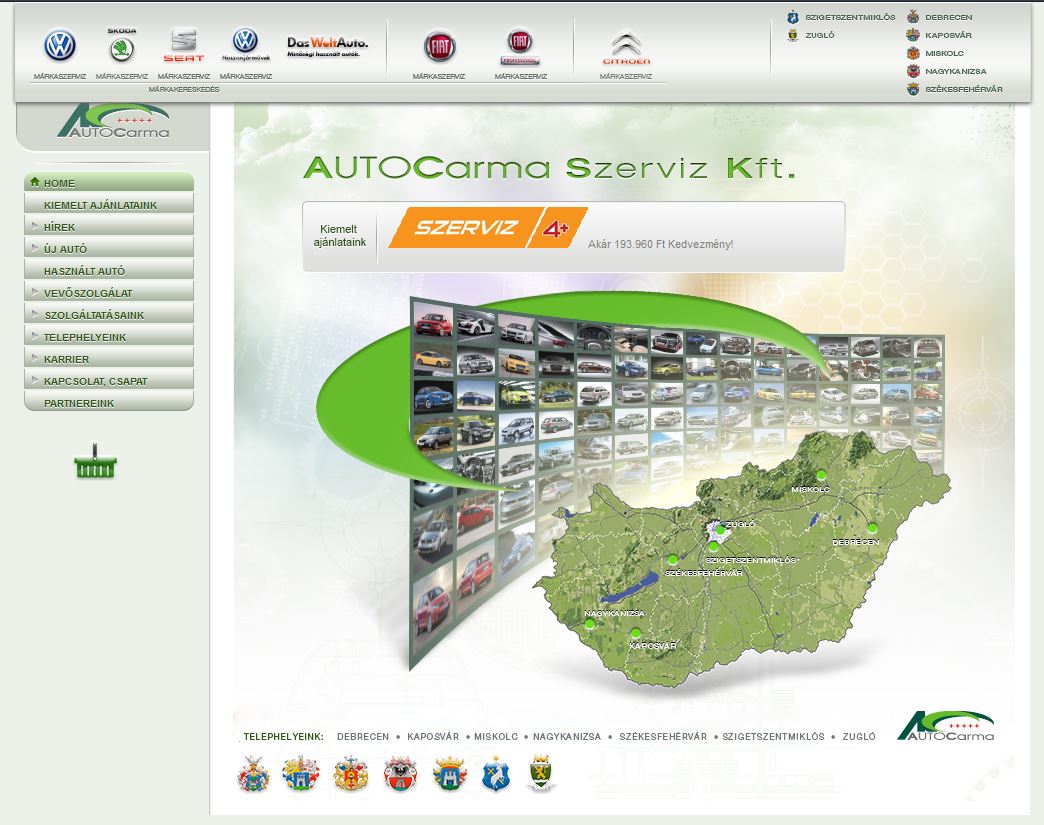Click the third coat of arms in the bottom row
The image size is (1044, 825).
click(351, 774)
